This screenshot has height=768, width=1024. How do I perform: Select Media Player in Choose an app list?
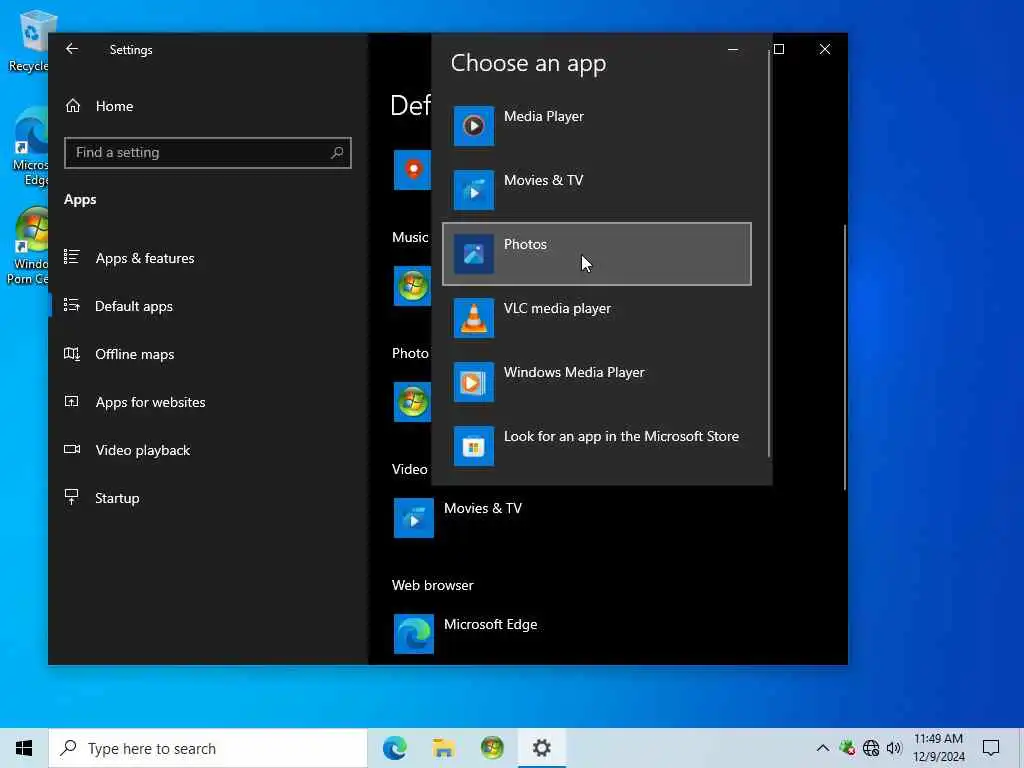597,125
